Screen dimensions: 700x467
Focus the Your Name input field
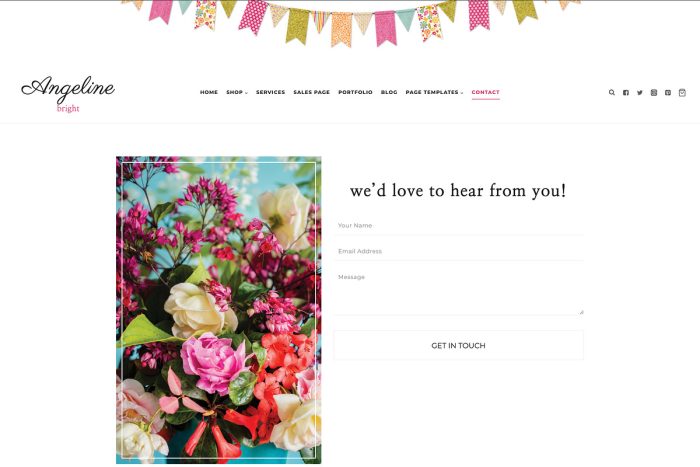click(458, 225)
